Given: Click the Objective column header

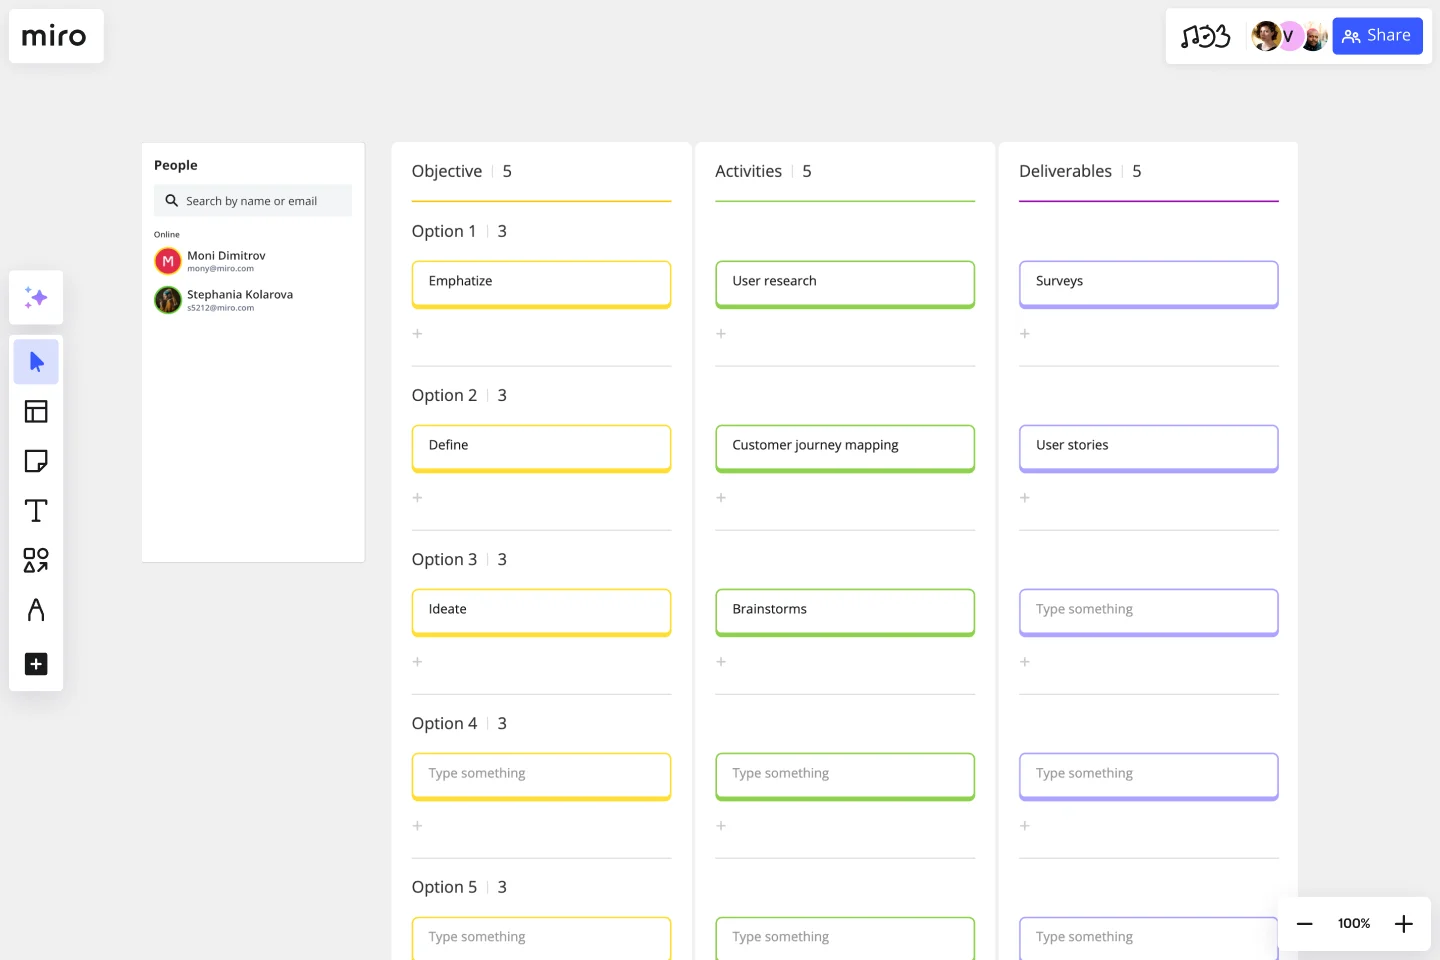Looking at the screenshot, I should point(447,171).
